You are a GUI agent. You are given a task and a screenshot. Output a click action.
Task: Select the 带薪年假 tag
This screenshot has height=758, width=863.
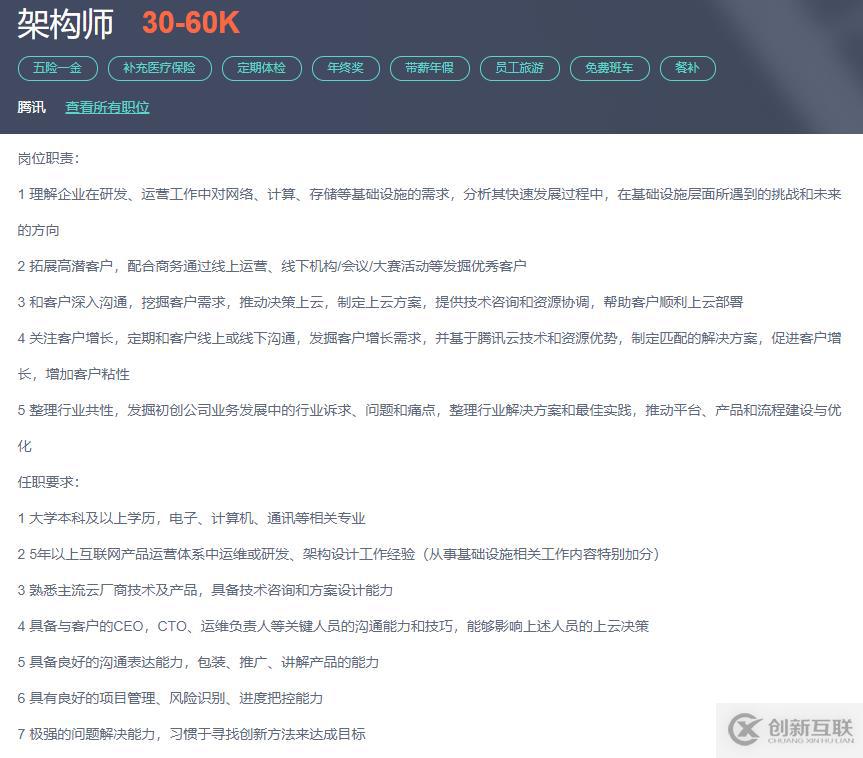[x=429, y=68]
